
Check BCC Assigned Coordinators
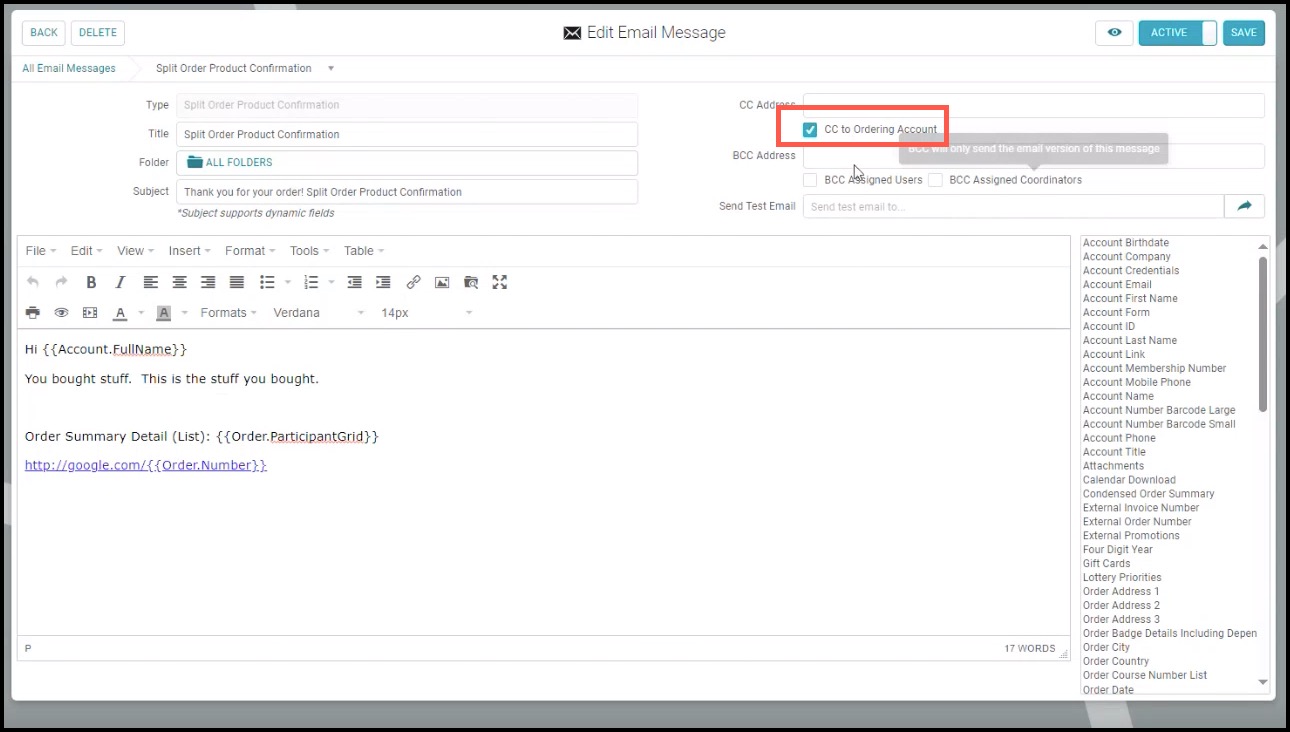click(935, 180)
